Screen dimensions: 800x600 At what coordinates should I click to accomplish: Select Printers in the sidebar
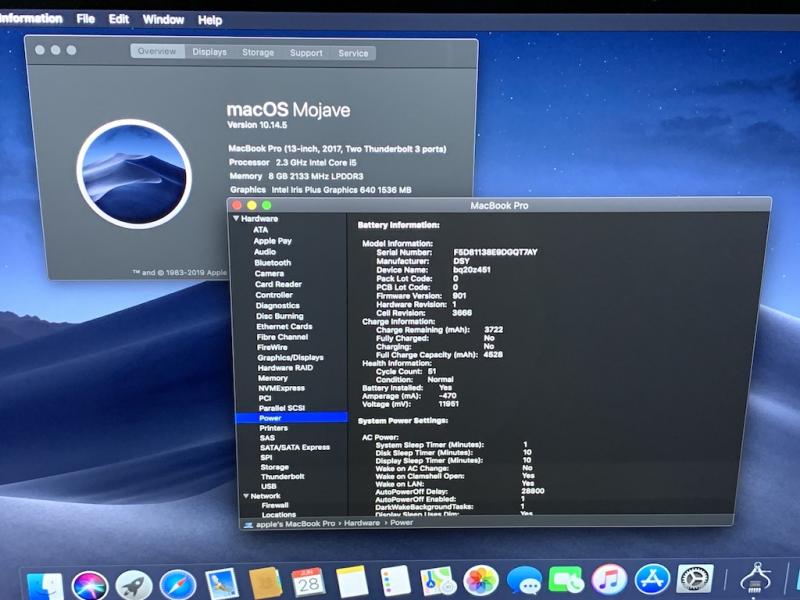273,428
